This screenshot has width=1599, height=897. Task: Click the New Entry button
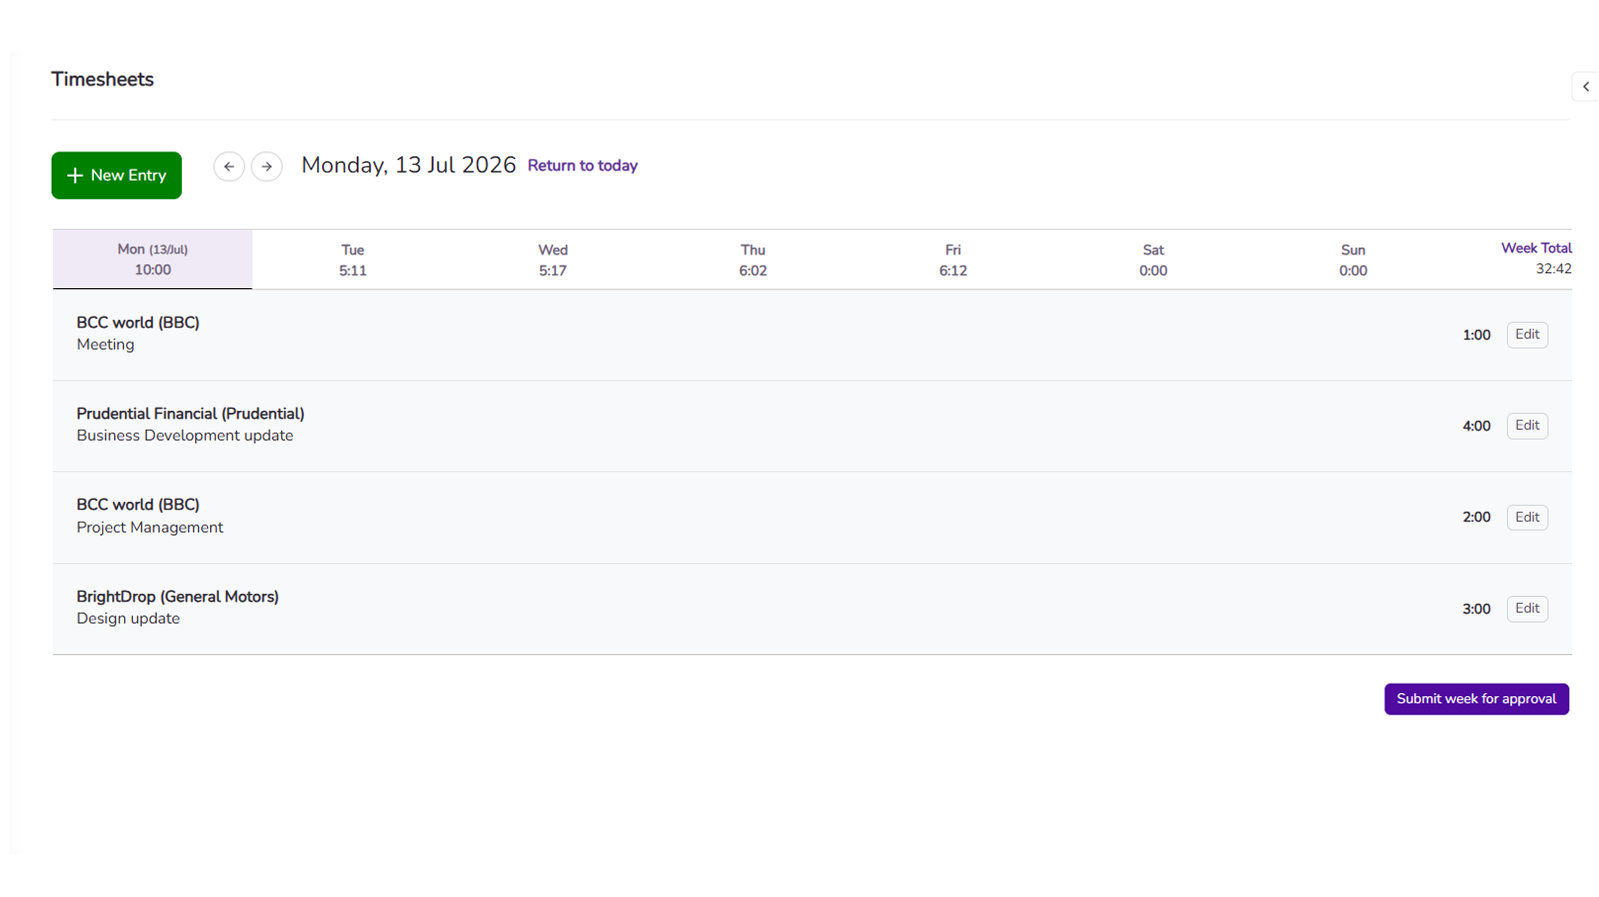point(116,175)
